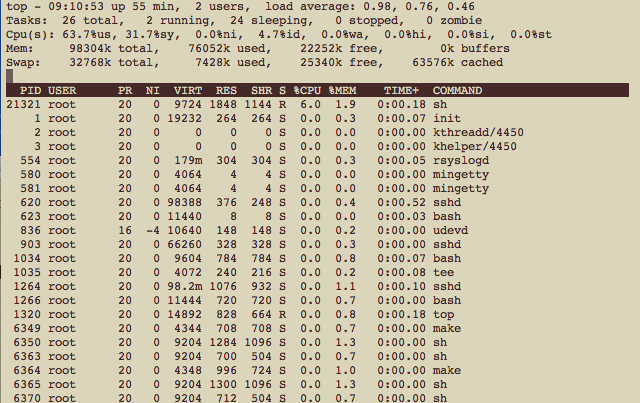The height and width of the screenshot is (403, 640).
Task: Click the top process command in list
Action: [442, 312]
